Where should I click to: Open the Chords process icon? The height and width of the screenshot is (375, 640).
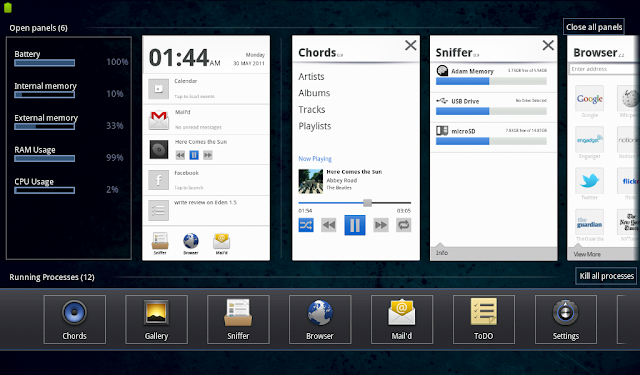[74, 320]
